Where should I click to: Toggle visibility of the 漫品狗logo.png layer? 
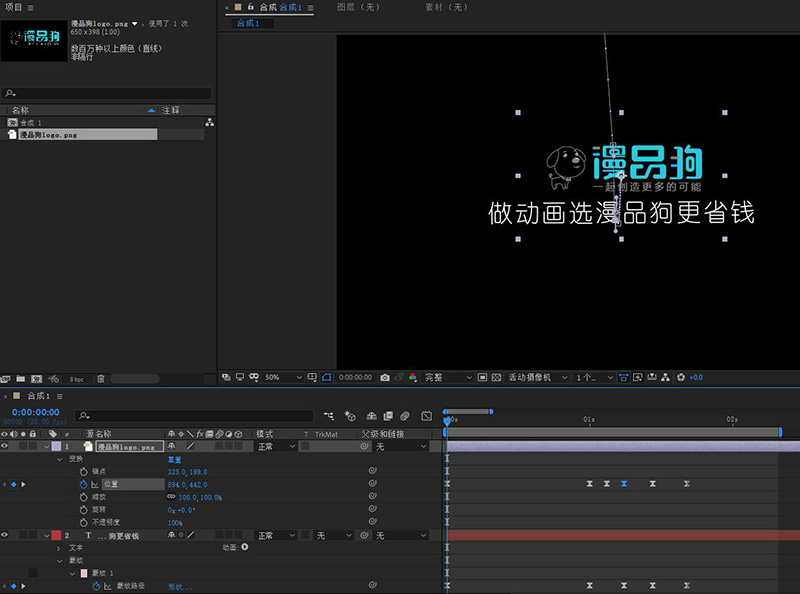5,446
